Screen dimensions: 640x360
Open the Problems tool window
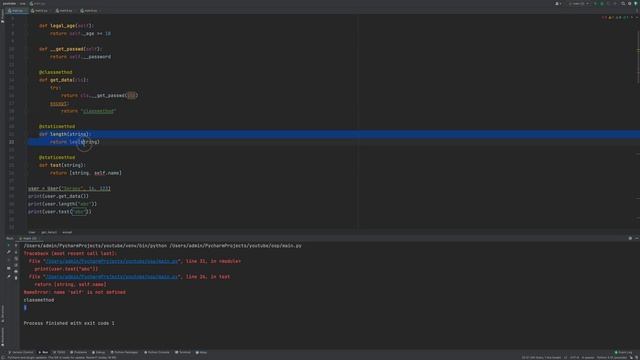click(x=78, y=352)
